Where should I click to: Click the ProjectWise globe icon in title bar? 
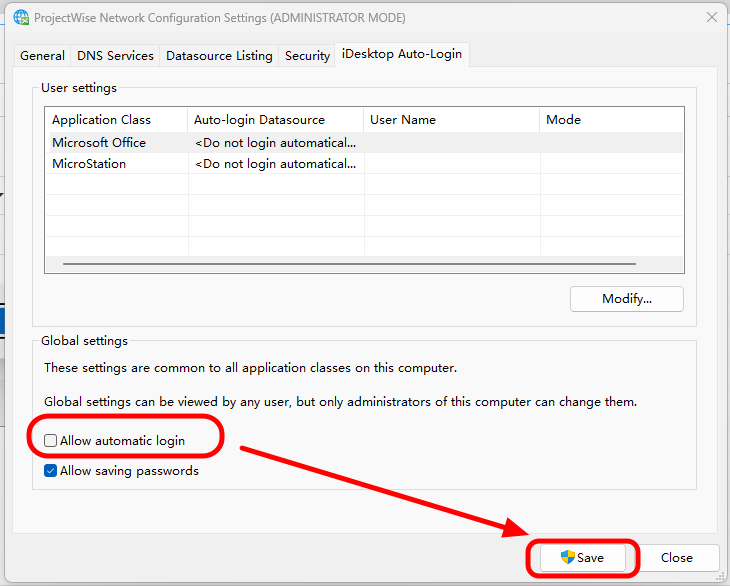[21, 17]
